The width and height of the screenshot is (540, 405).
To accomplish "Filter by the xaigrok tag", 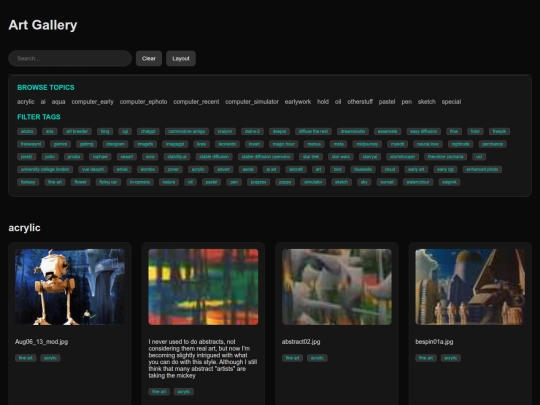I will [x=449, y=183].
